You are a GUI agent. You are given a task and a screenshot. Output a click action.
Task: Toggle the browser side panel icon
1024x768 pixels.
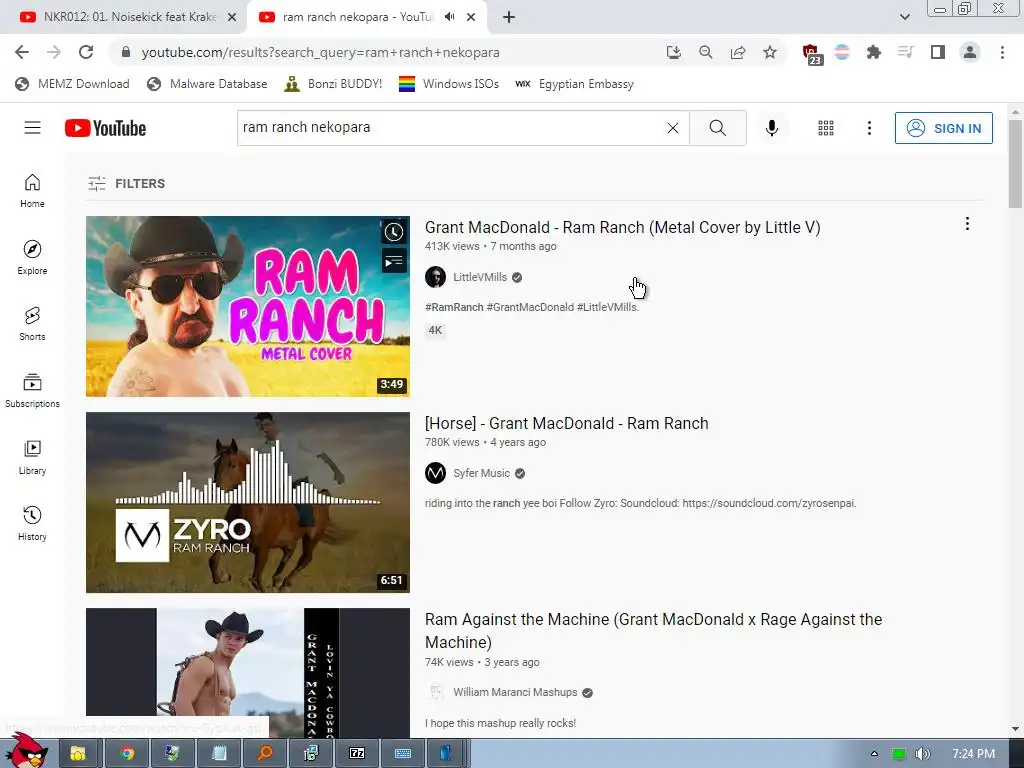(x=938, y=52)
